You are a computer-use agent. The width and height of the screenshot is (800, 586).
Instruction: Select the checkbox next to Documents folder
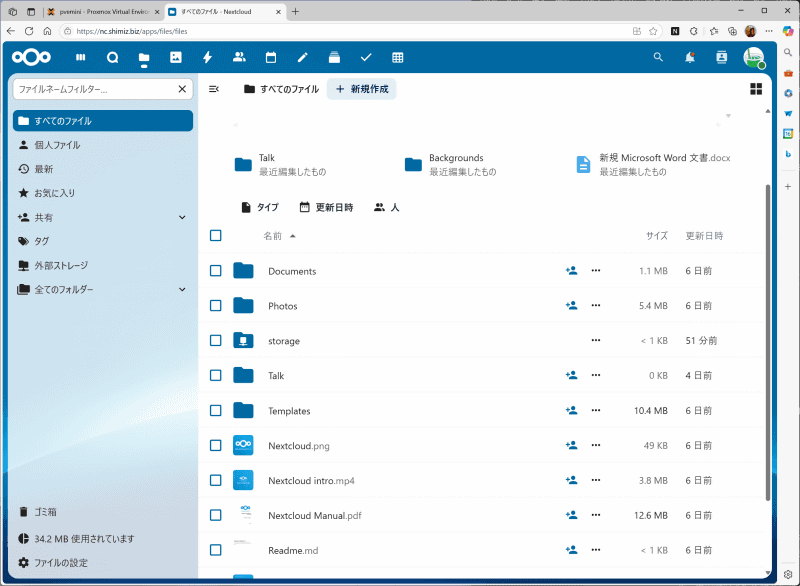[215, 271]
